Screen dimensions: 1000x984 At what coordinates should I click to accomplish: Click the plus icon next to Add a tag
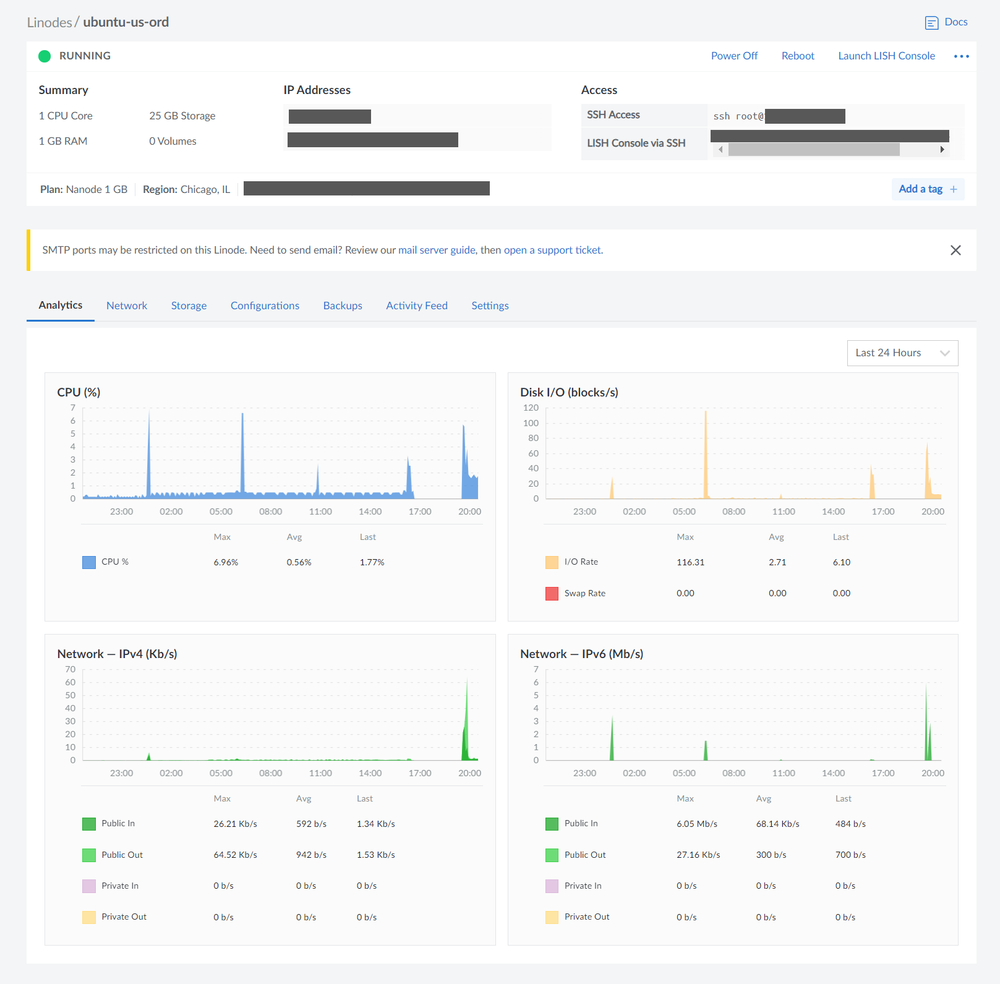coord(952,188)
